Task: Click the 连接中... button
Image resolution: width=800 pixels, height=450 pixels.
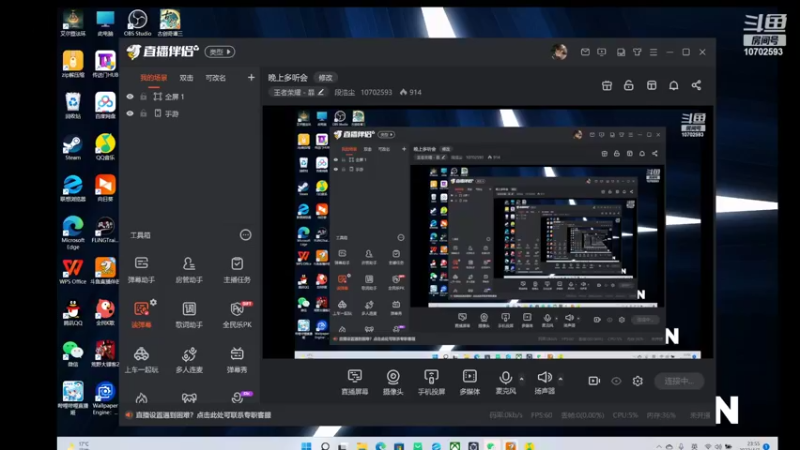Action: (x=679, y=381)
